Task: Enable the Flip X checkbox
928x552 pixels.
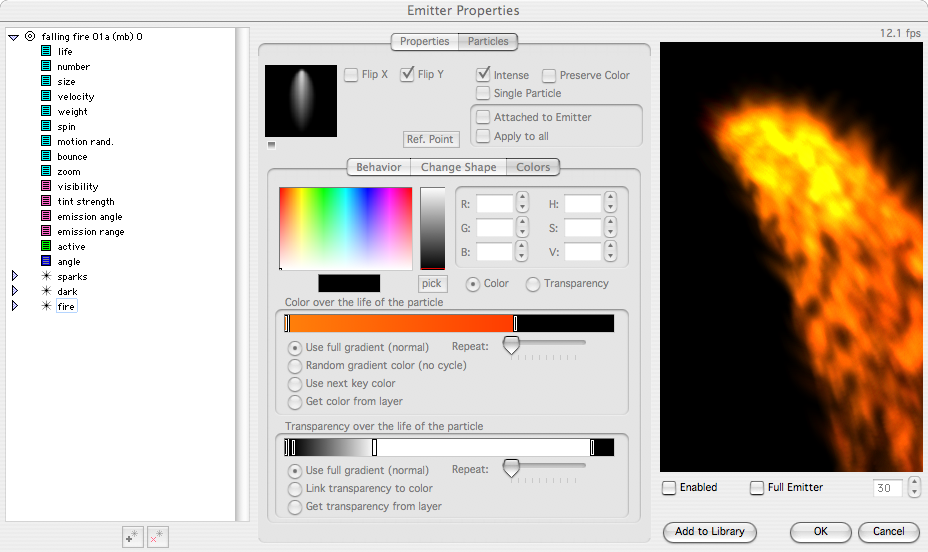Action: 351,75
